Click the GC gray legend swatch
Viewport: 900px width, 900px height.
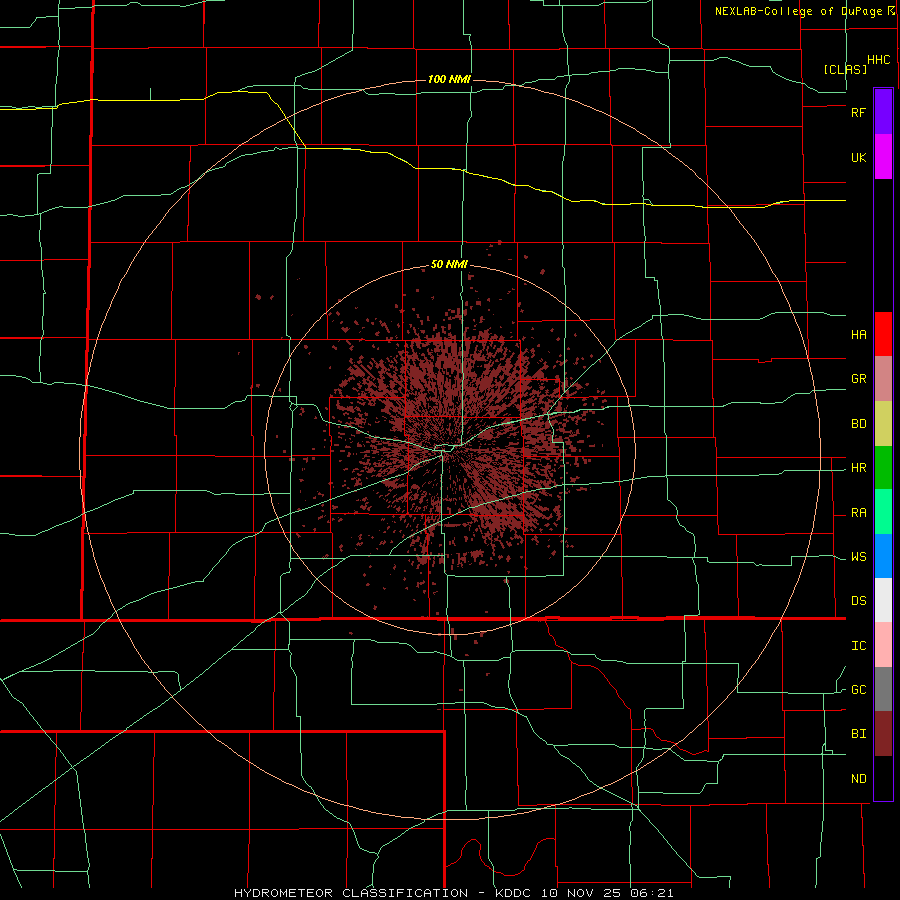(883, 689)
